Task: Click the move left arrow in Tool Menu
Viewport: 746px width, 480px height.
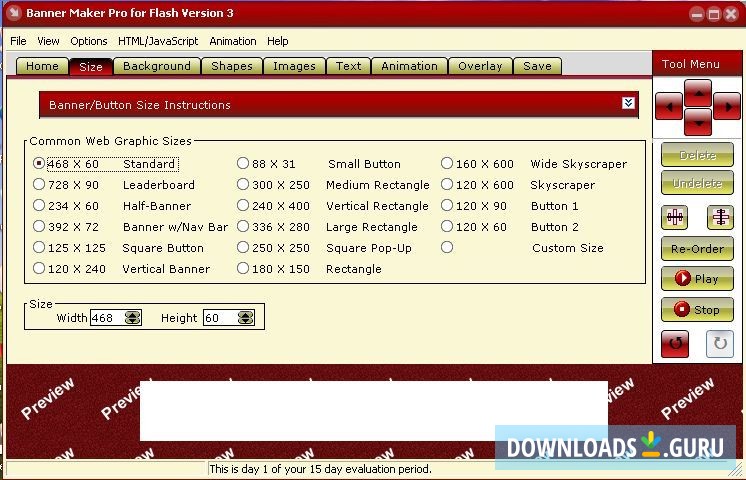Action: (669, 107)
